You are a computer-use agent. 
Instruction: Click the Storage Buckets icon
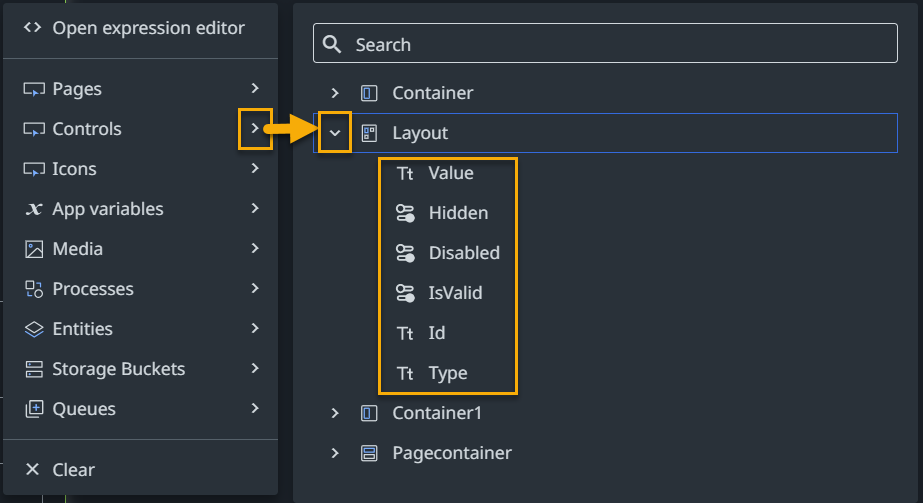pos(34,369)
